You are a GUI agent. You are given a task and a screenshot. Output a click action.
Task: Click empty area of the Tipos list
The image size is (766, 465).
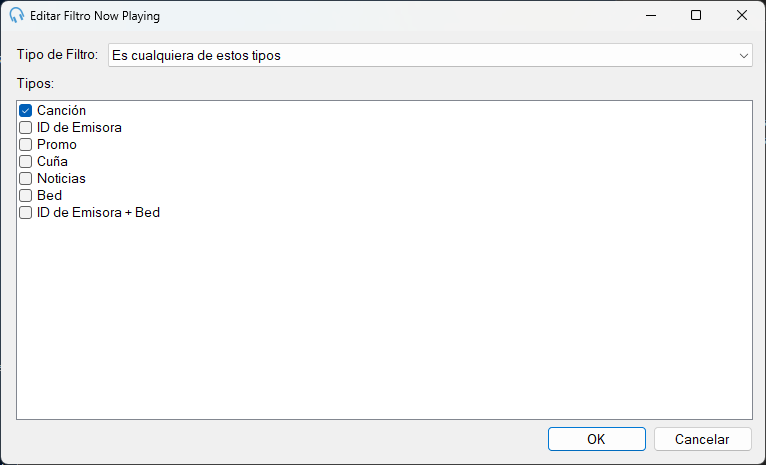(x=384, y=317)
